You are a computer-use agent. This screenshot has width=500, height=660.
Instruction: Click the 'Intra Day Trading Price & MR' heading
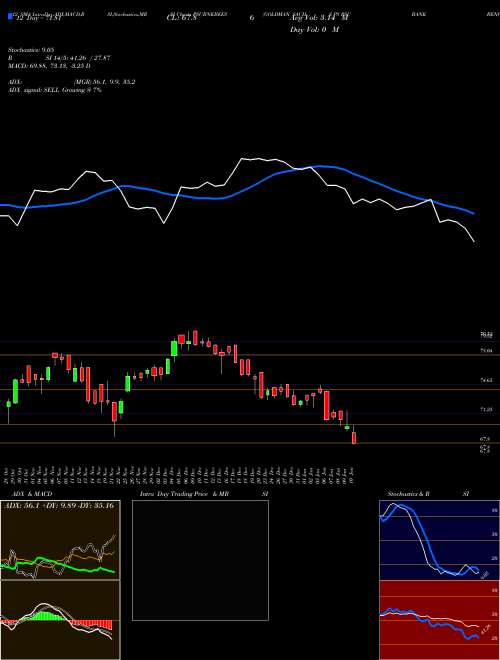coord(184,494)
